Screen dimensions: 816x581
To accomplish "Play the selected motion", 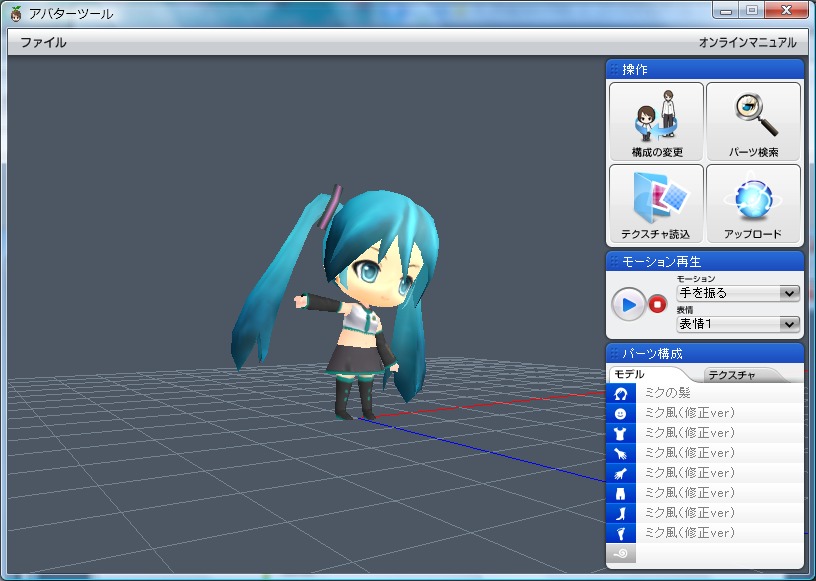I will (629, 304).
